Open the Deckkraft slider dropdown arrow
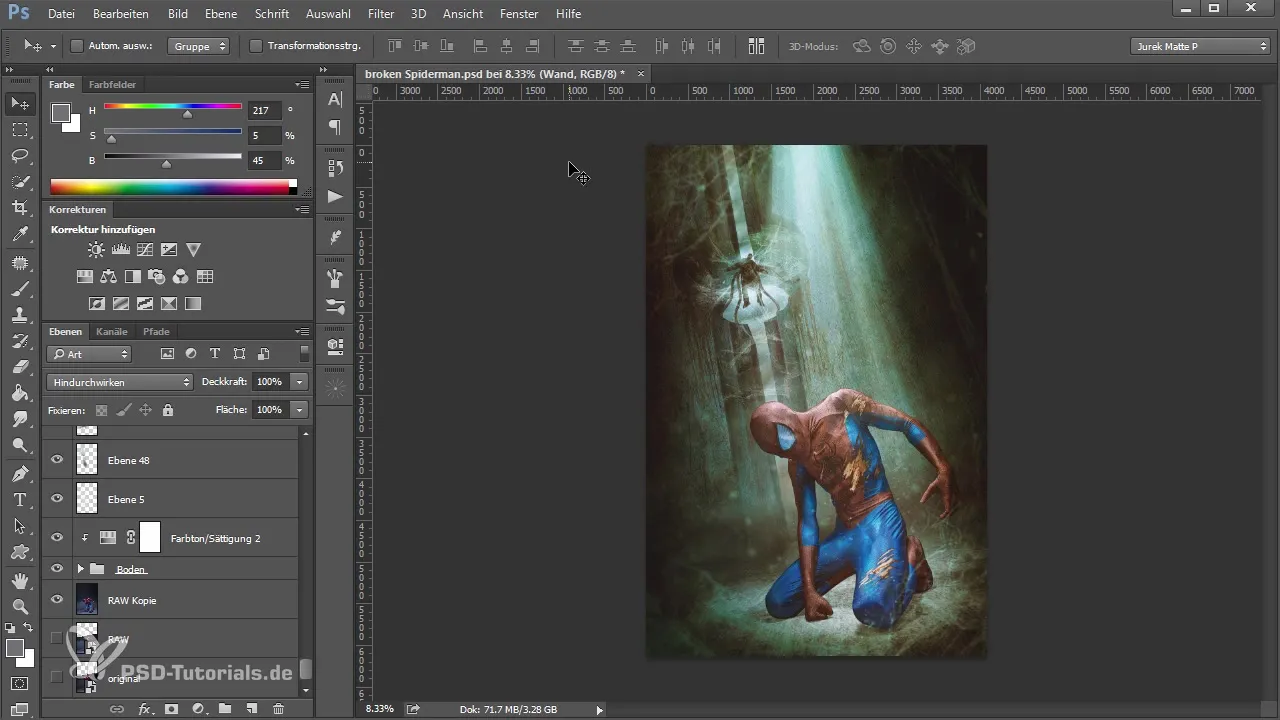This screenshot has width=1280, height=720. click(299, 382)
